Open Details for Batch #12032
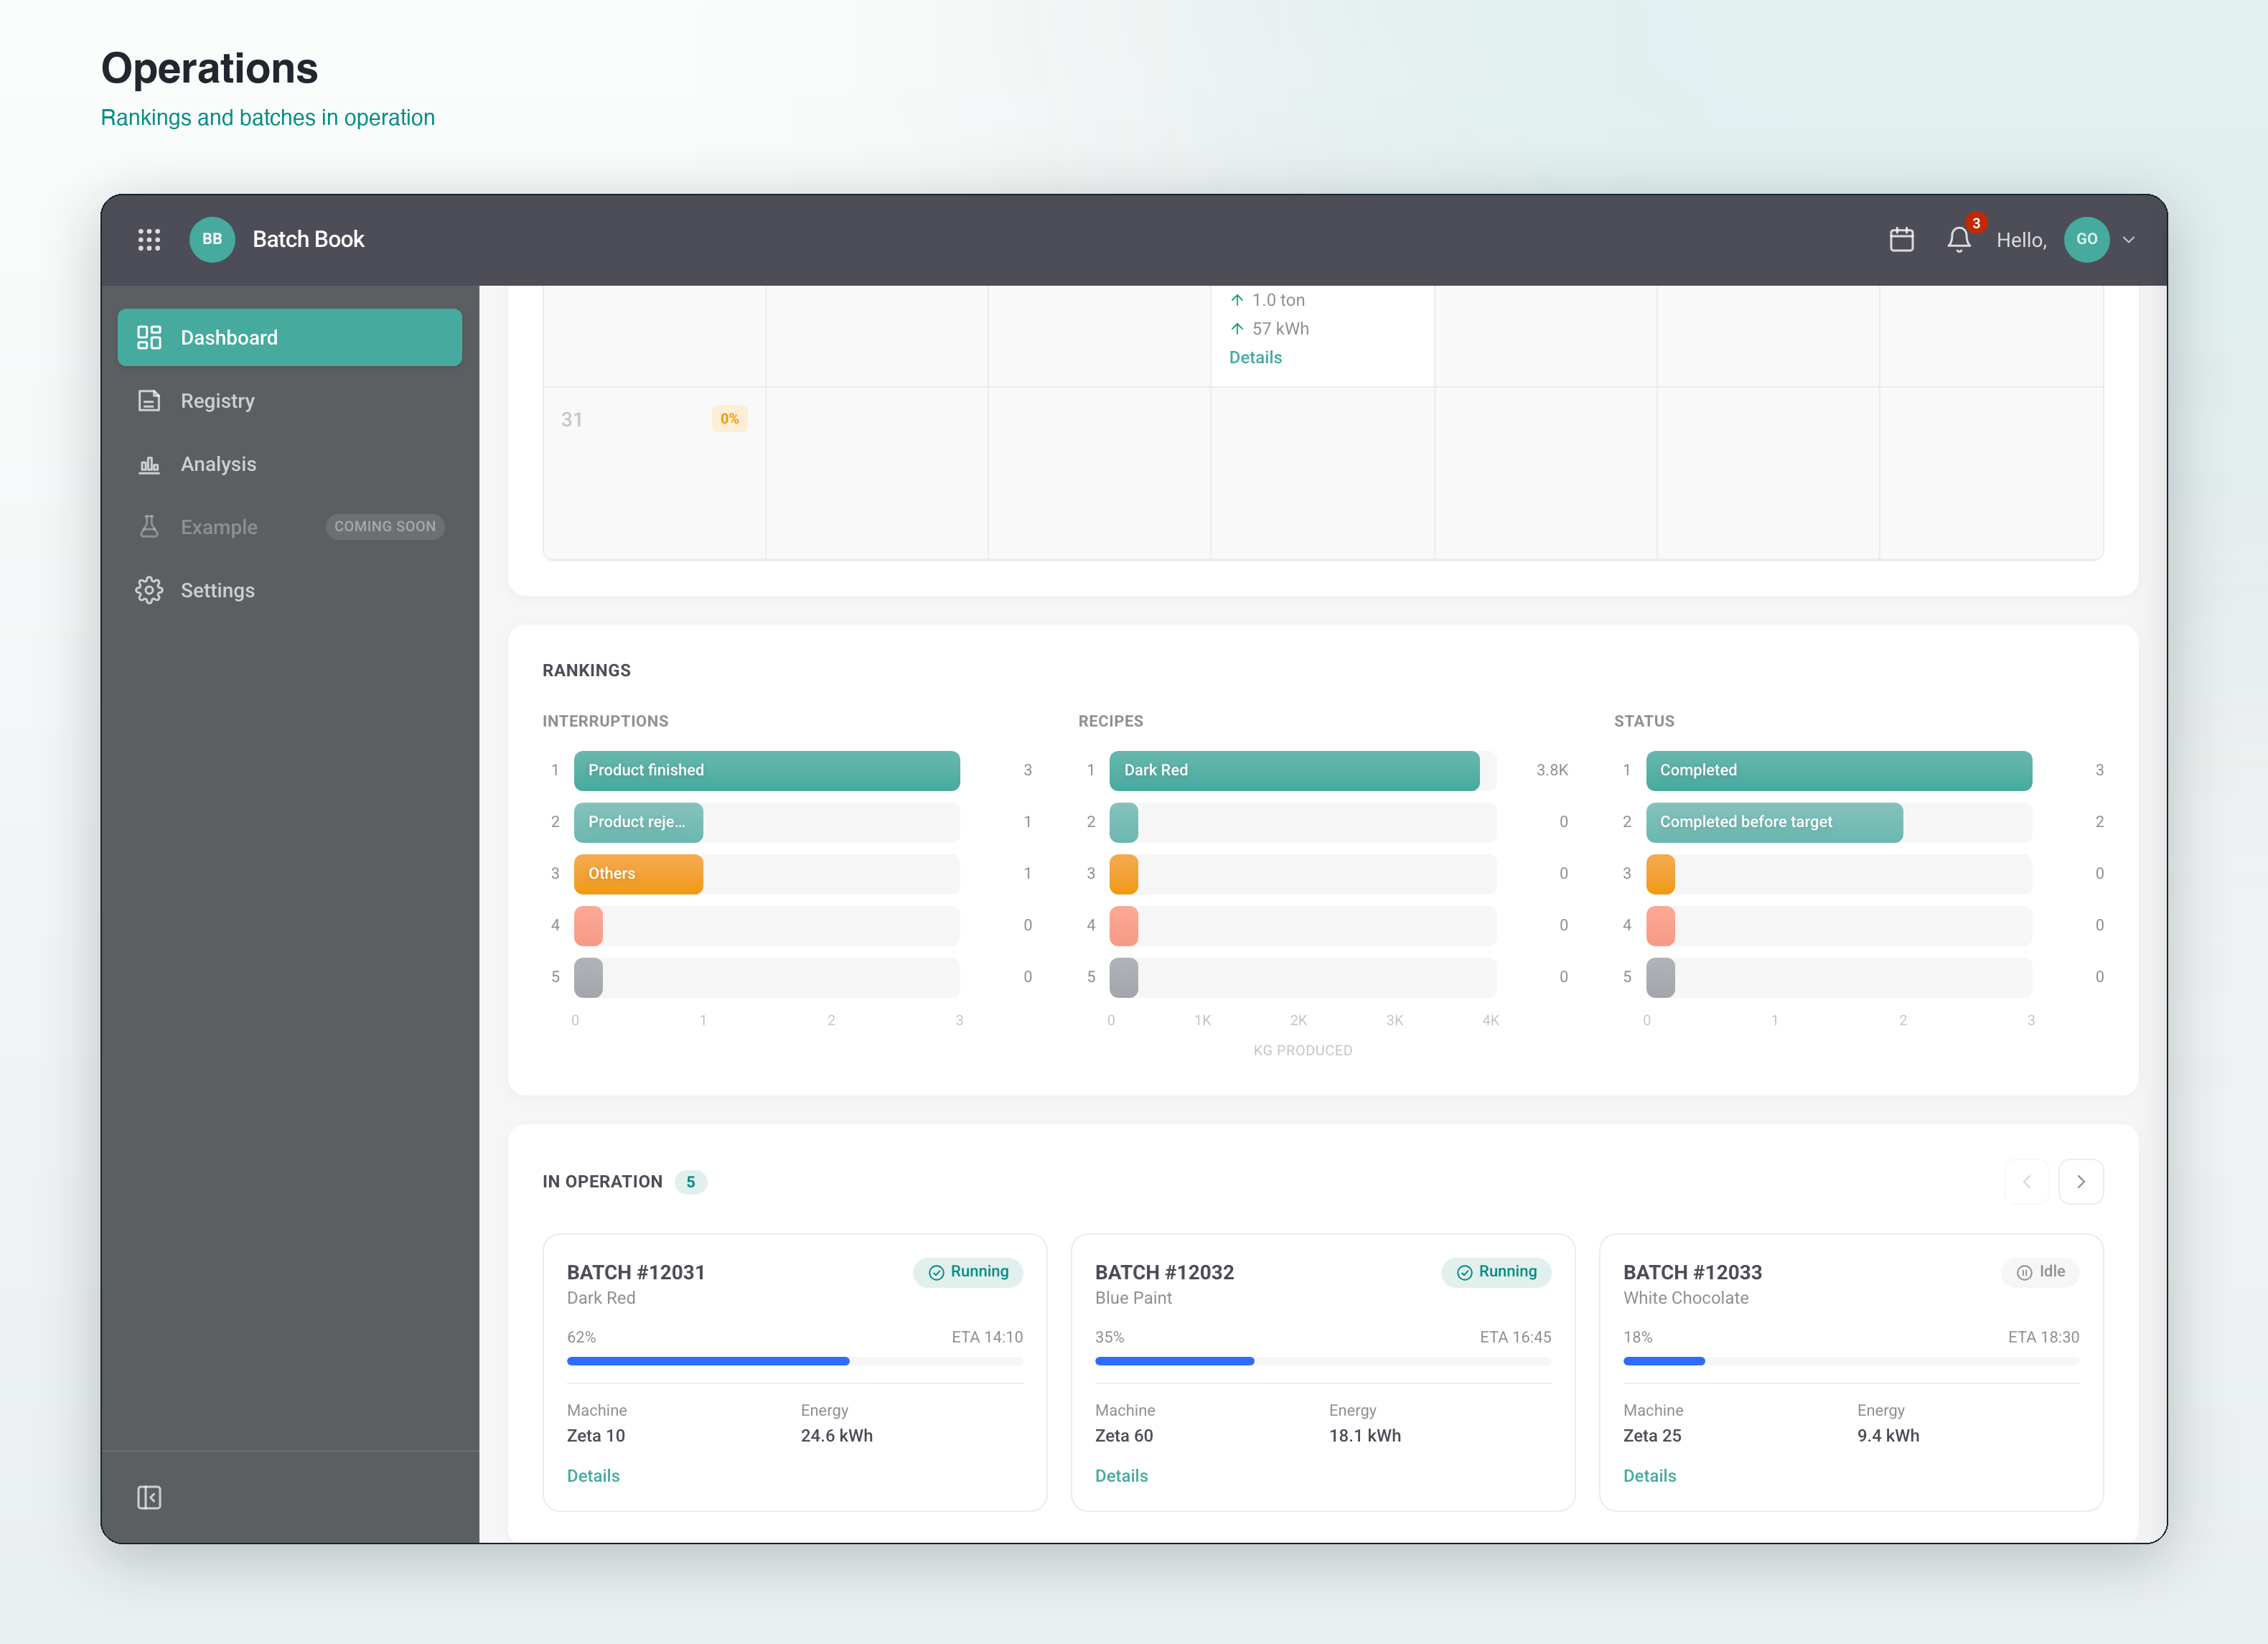Screen dimensions: 2268x1644 [1121, 1475]
